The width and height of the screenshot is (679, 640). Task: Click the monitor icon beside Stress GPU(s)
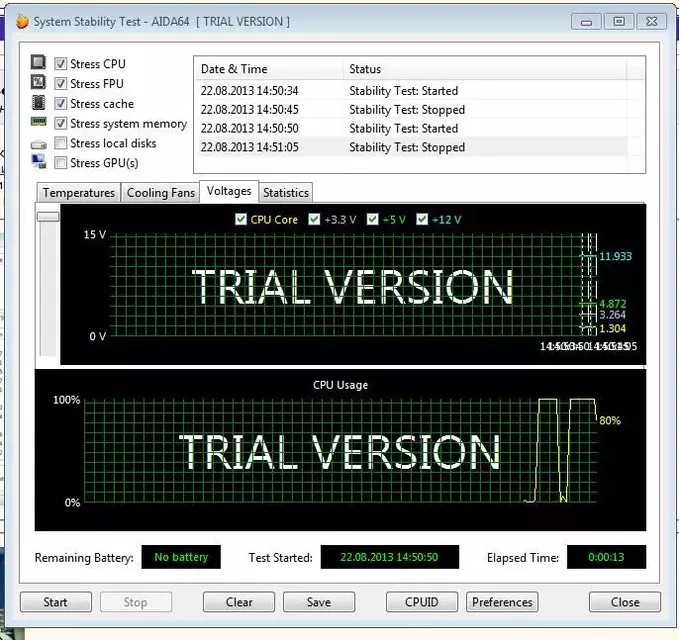tap(39, 162)
